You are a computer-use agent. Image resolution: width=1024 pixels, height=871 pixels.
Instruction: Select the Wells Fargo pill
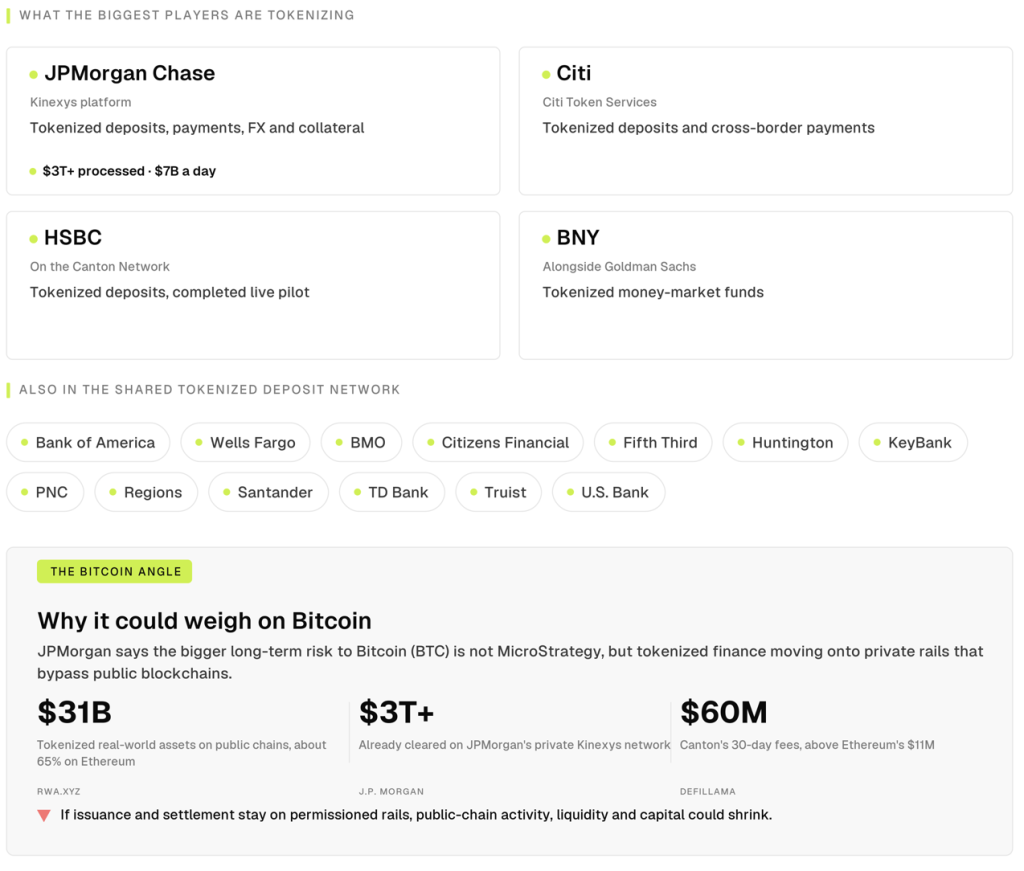[246, 443]
